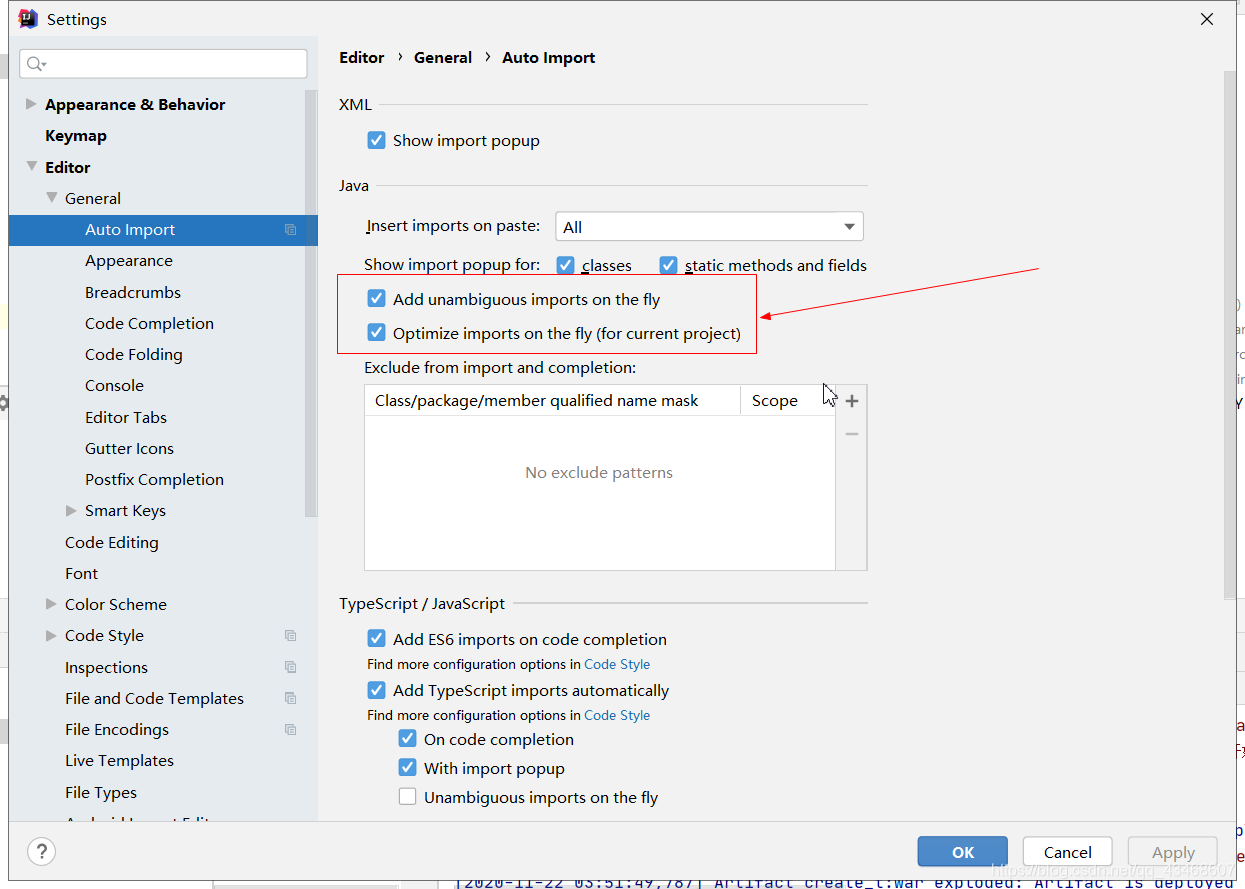Toggle With import popup checkbox
This screenshot has height=889, width=1245.
click(x=408, y=768)
